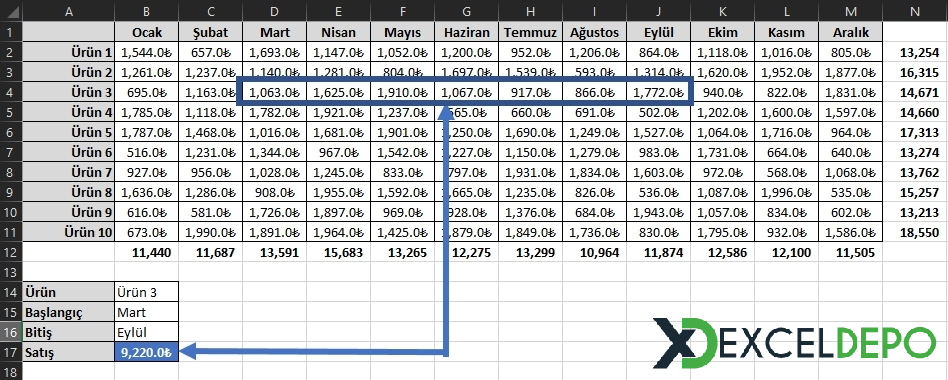
Task: Select the highlighted Satış result cell 9,220.0₺
Action: (x=146, y=352)
